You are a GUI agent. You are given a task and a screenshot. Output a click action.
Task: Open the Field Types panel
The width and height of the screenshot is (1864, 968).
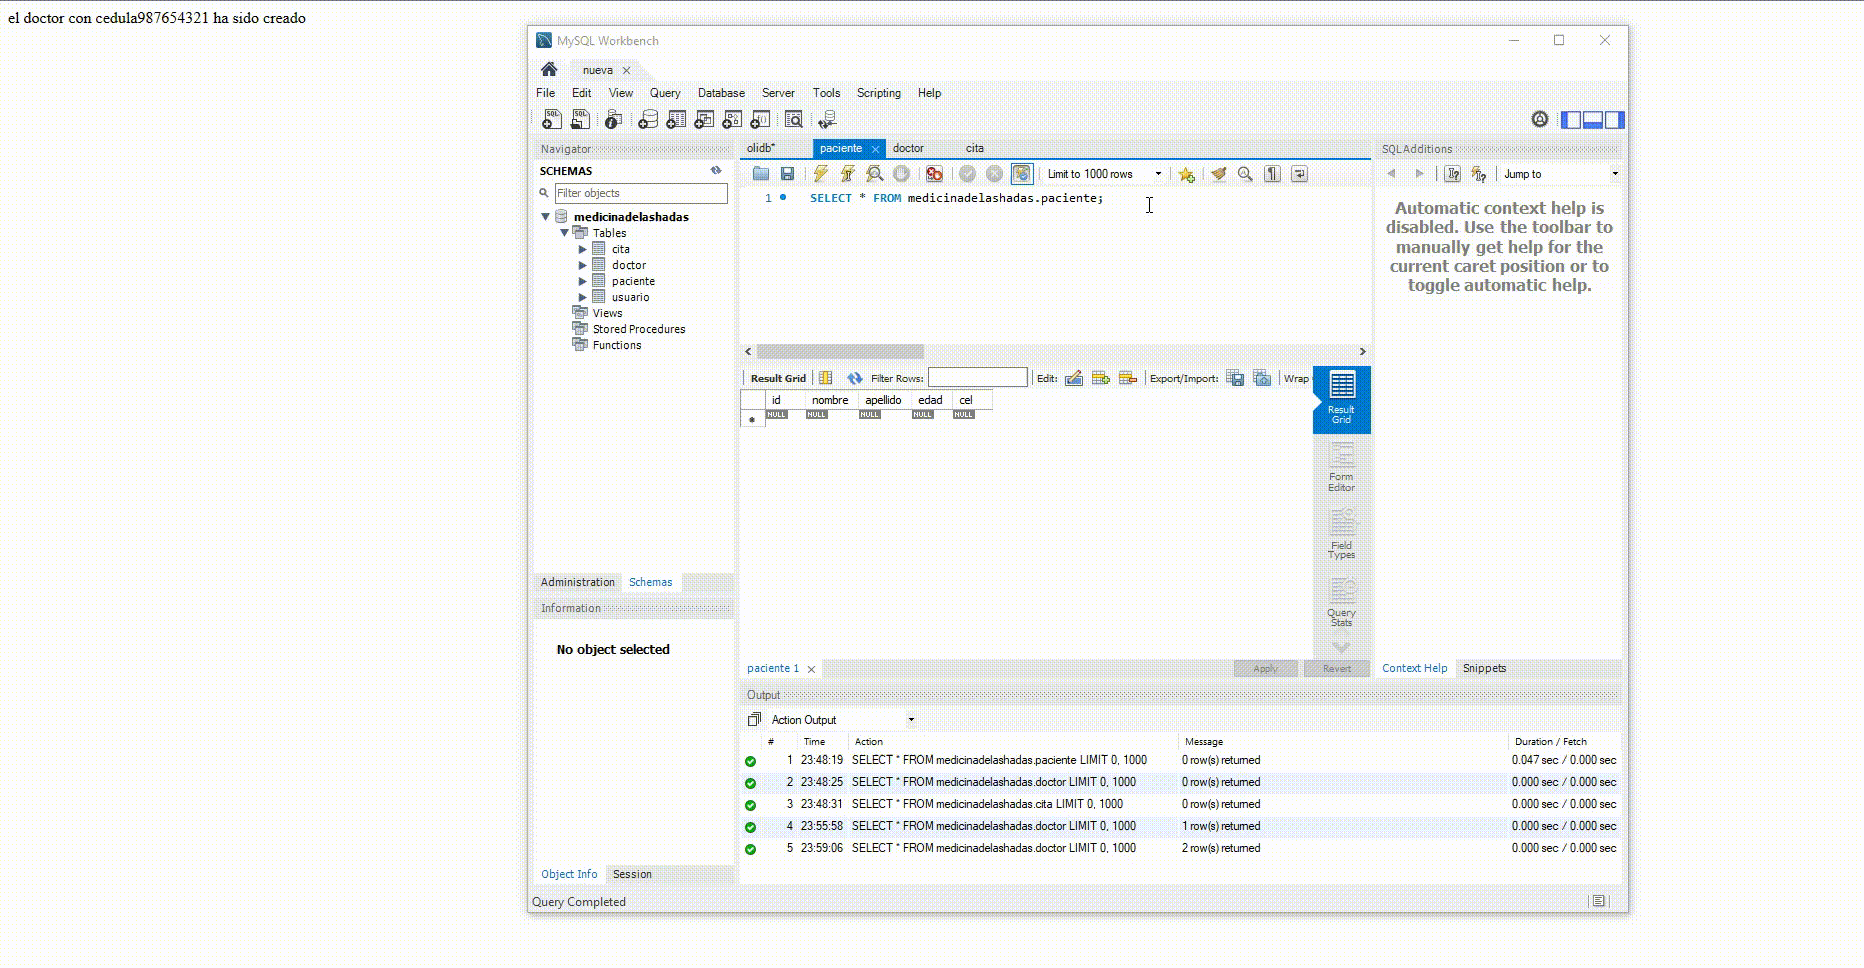tap(1341, 532)
